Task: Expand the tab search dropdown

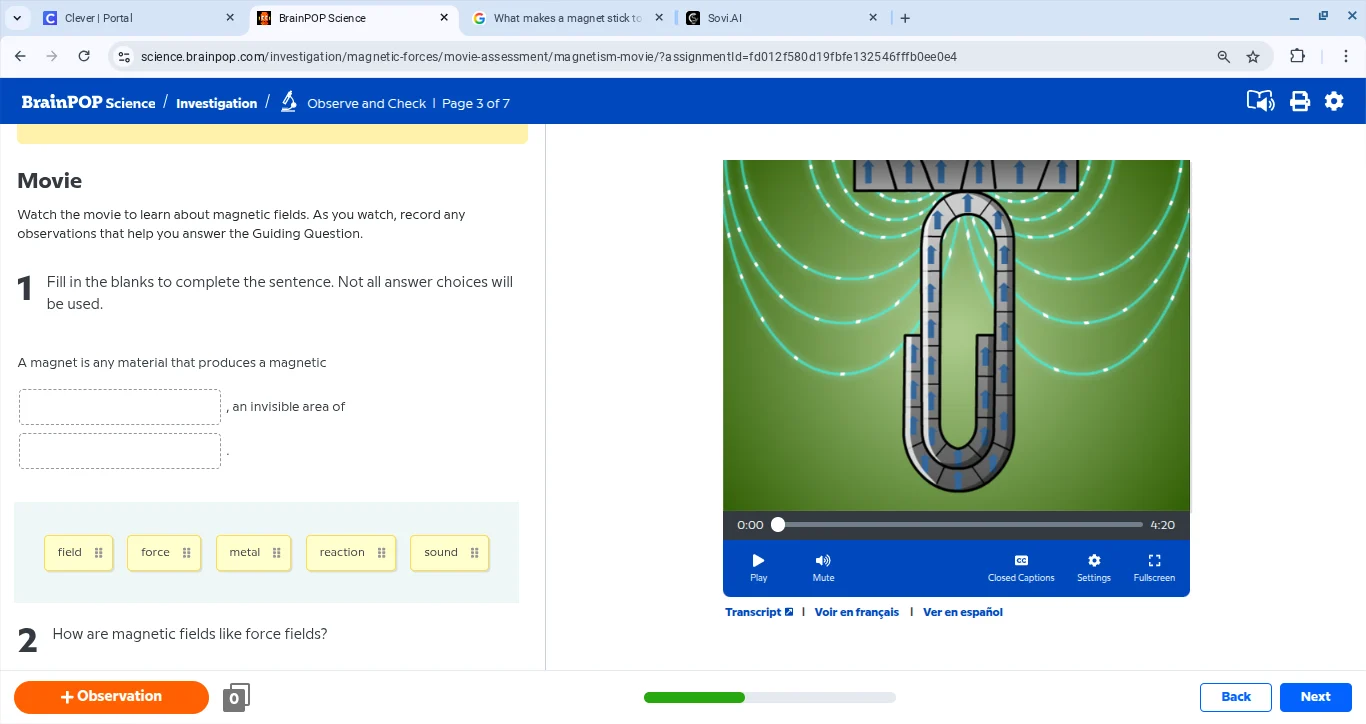Action: 17,18
